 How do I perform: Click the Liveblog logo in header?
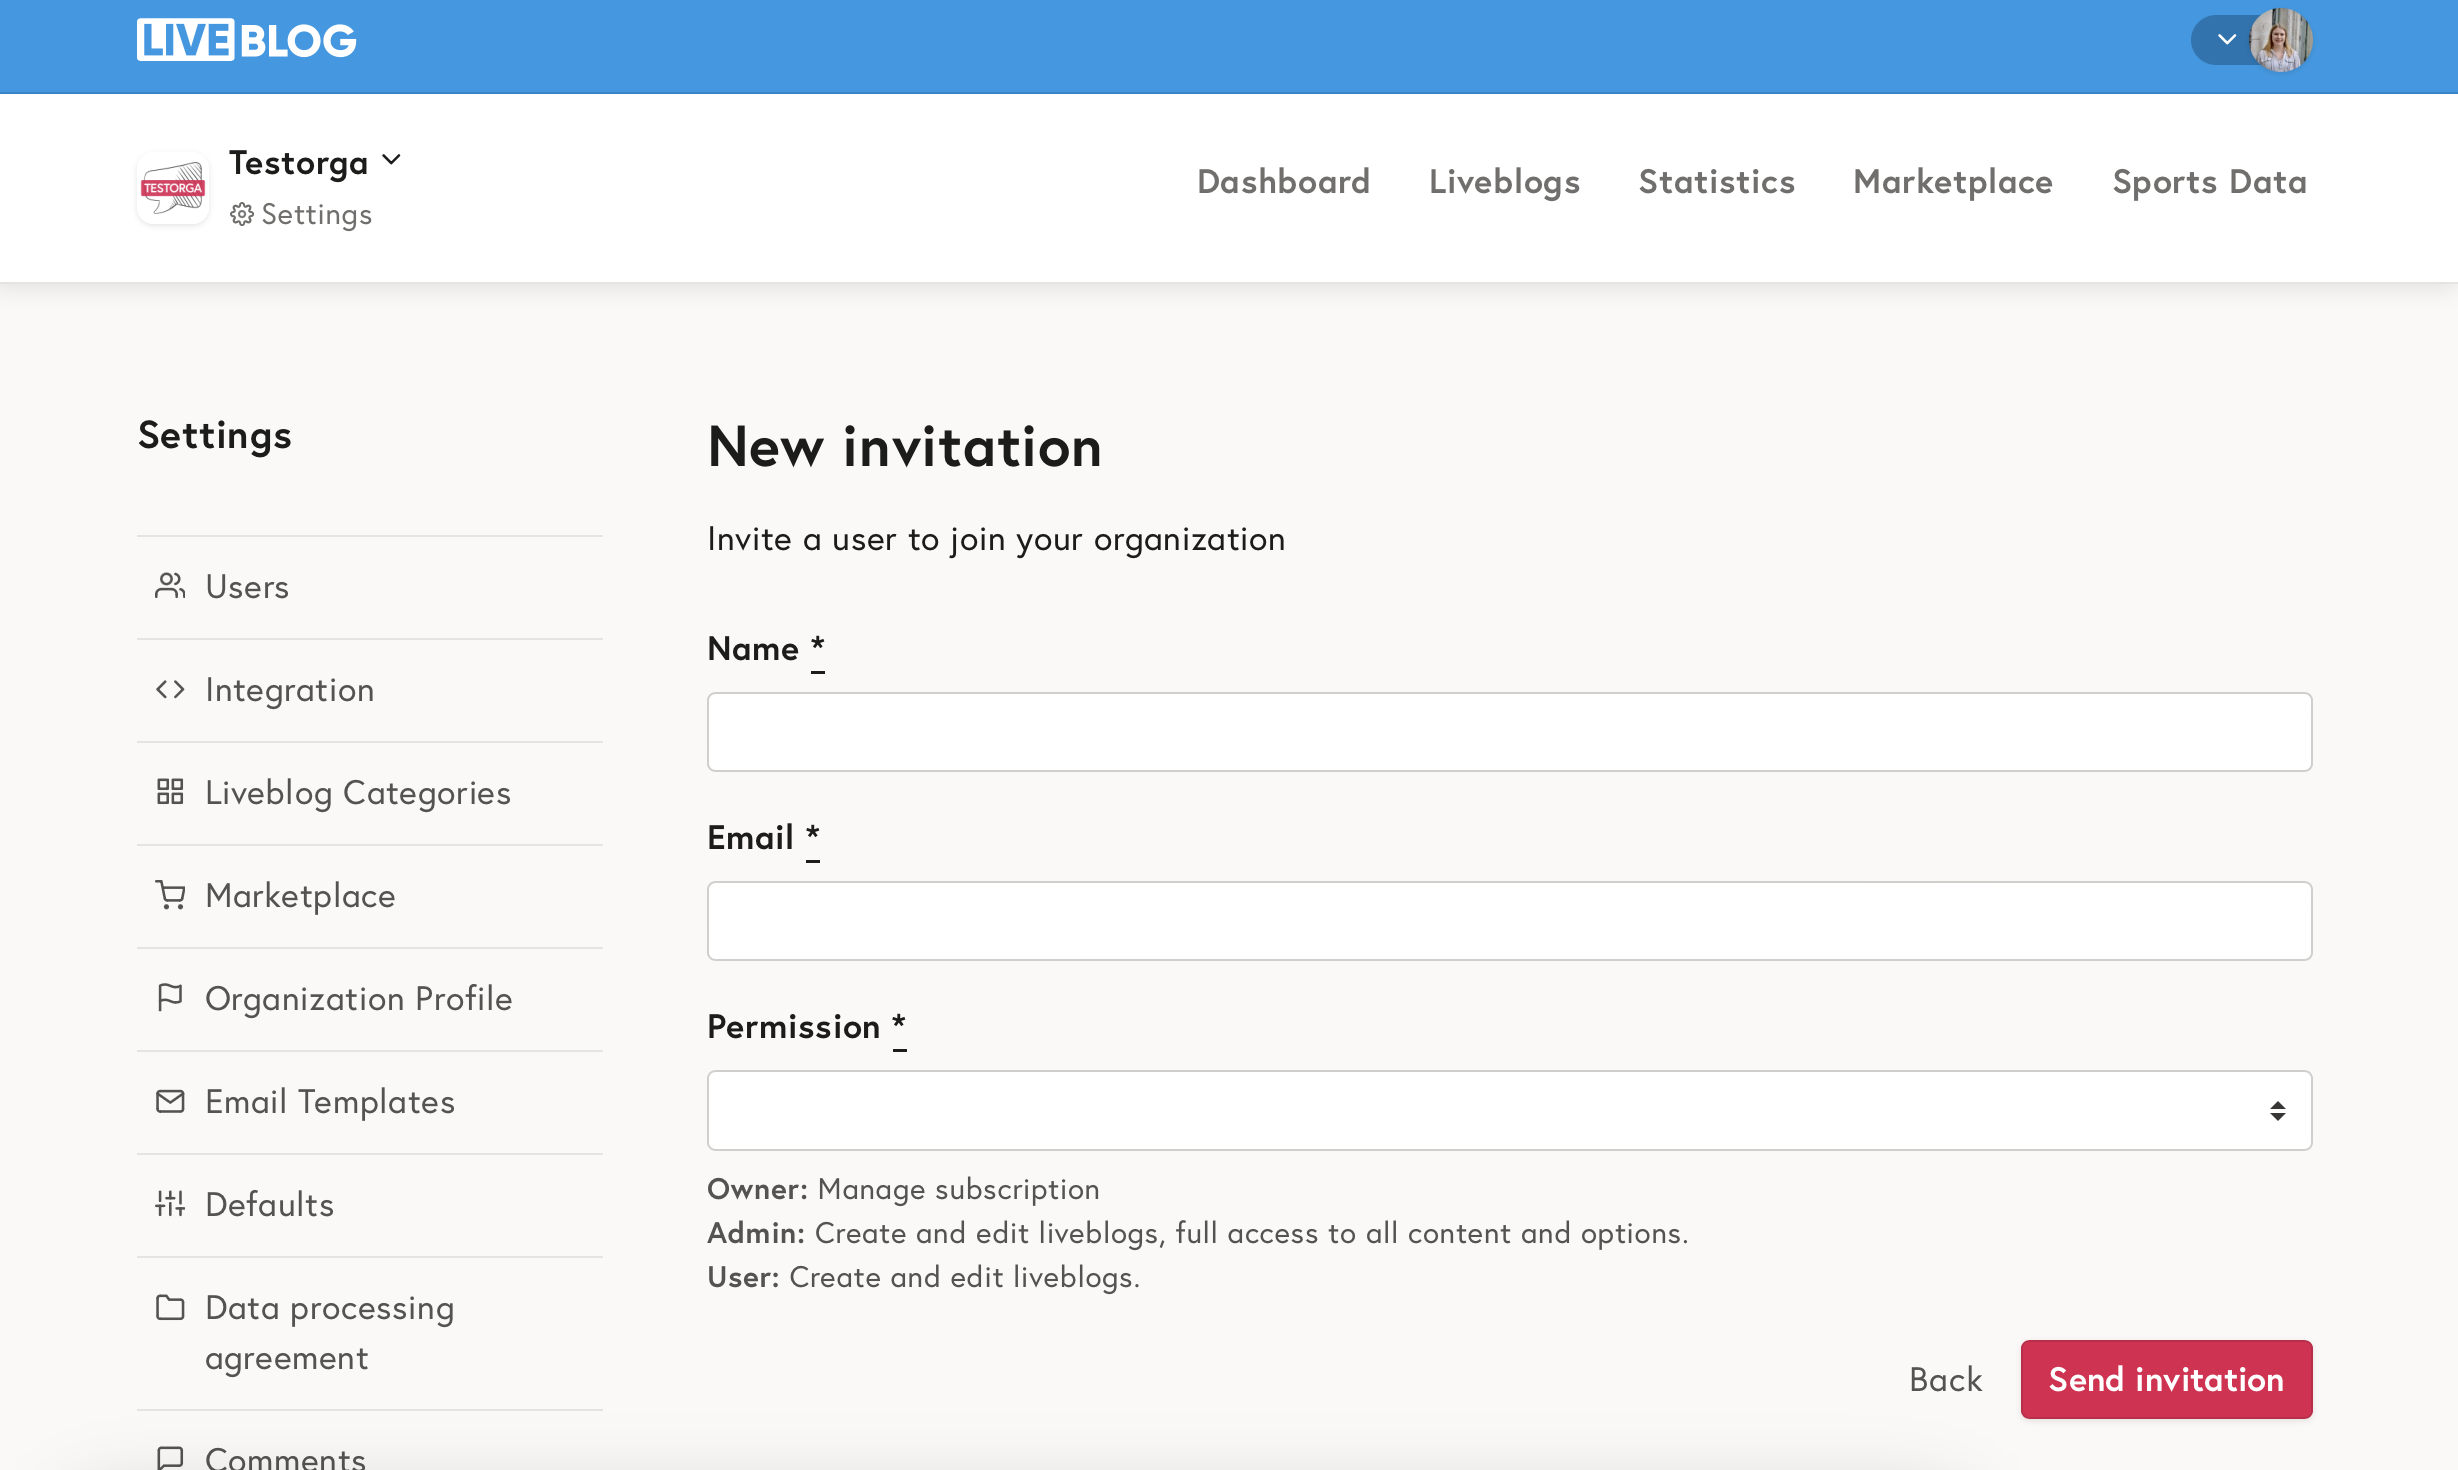tap(246, 41)
